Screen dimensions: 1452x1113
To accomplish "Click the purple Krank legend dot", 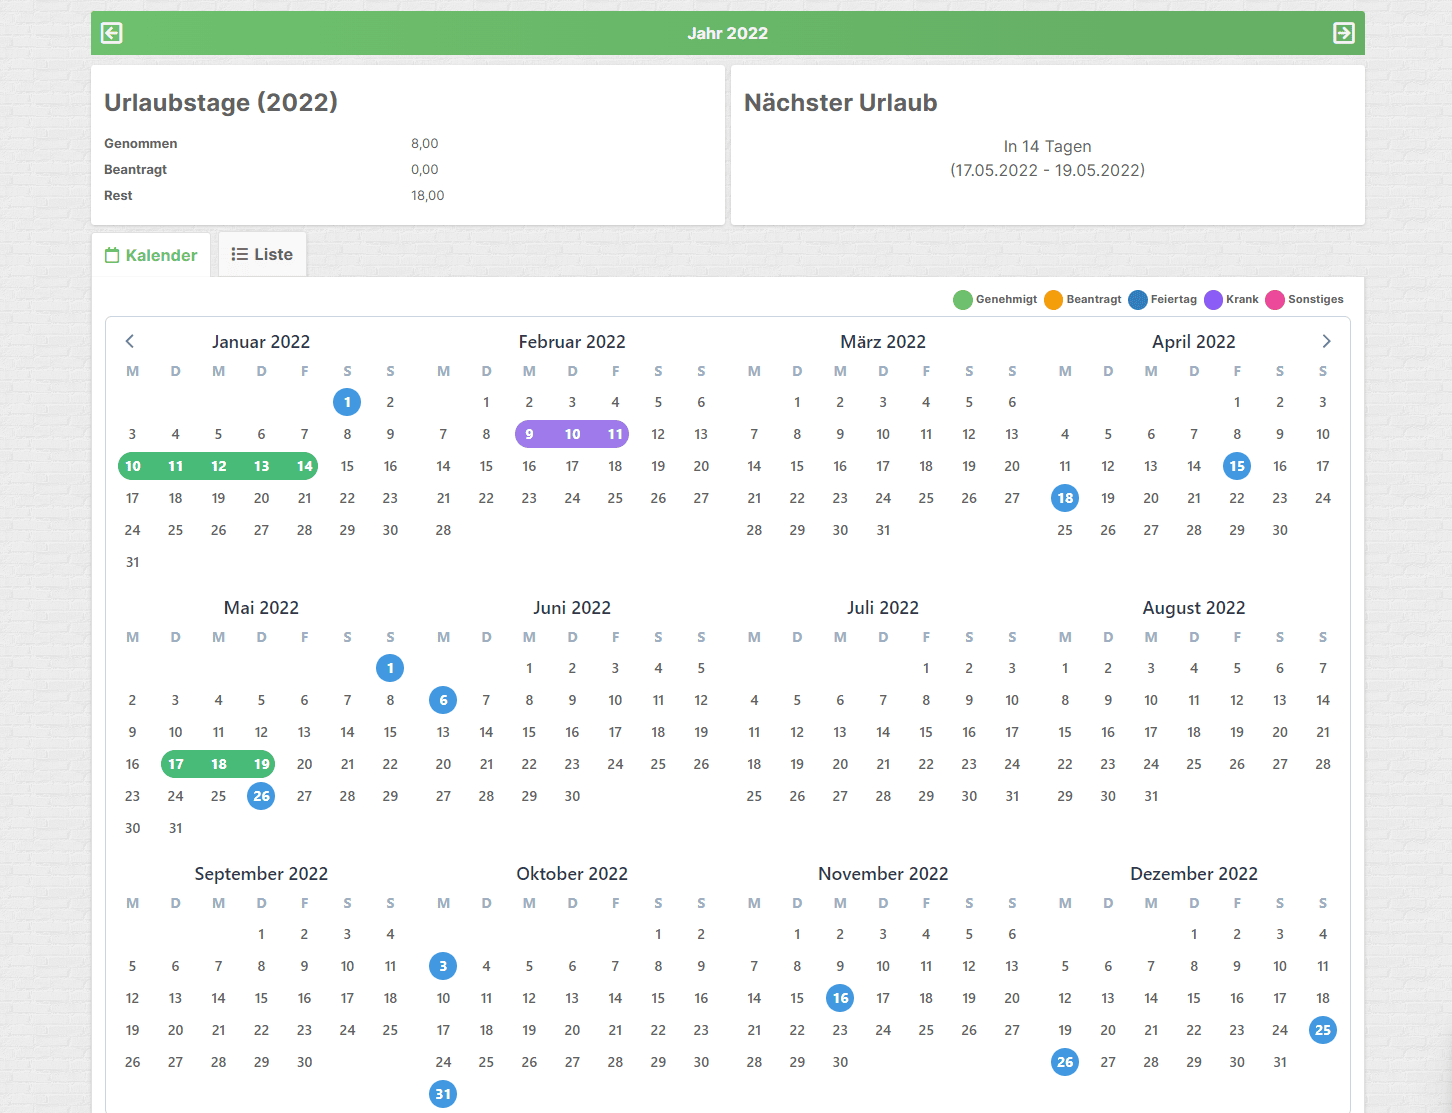I will (x=1213, y=300).
